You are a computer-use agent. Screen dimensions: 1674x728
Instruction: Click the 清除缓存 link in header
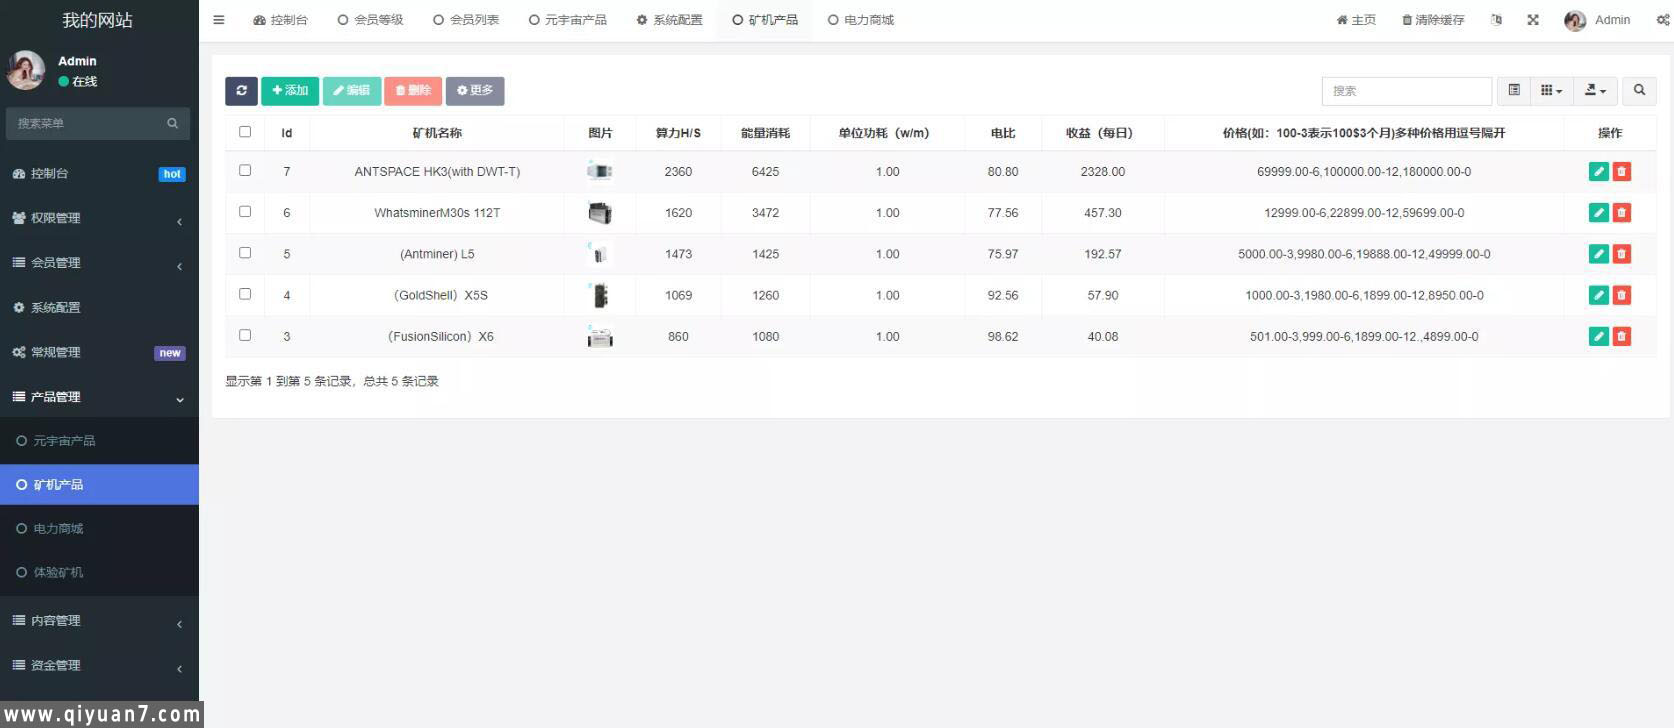click(1433, 20)
